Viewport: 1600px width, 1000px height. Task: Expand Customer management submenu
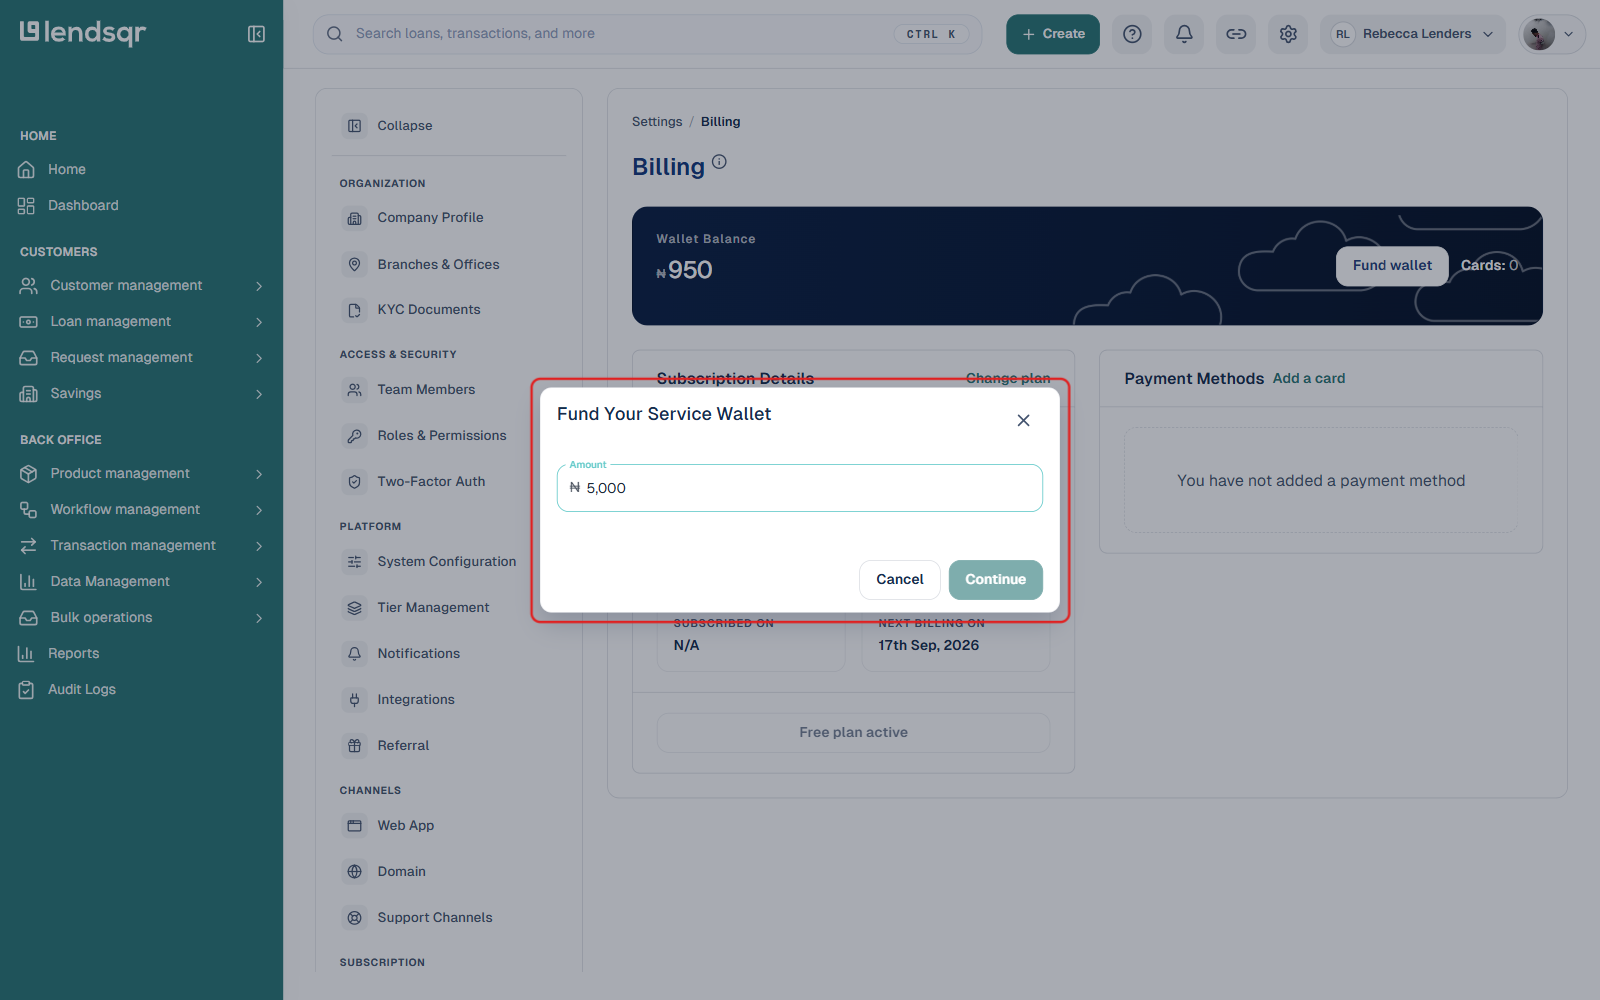click(x=259, y=286)
